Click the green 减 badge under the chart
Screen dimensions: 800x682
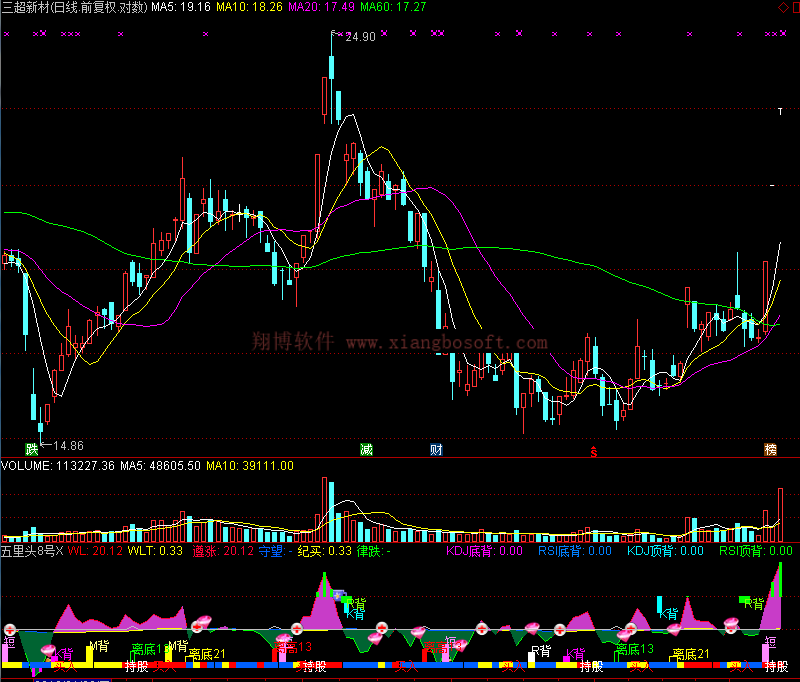coord(366,449)
